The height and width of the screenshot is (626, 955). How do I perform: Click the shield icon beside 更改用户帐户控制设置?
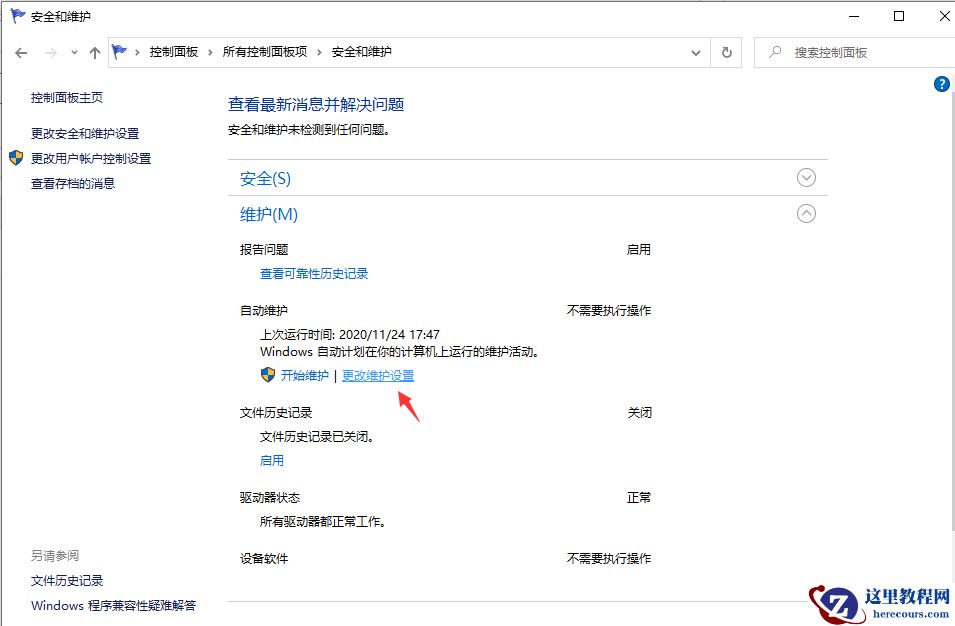pos(18,157)
